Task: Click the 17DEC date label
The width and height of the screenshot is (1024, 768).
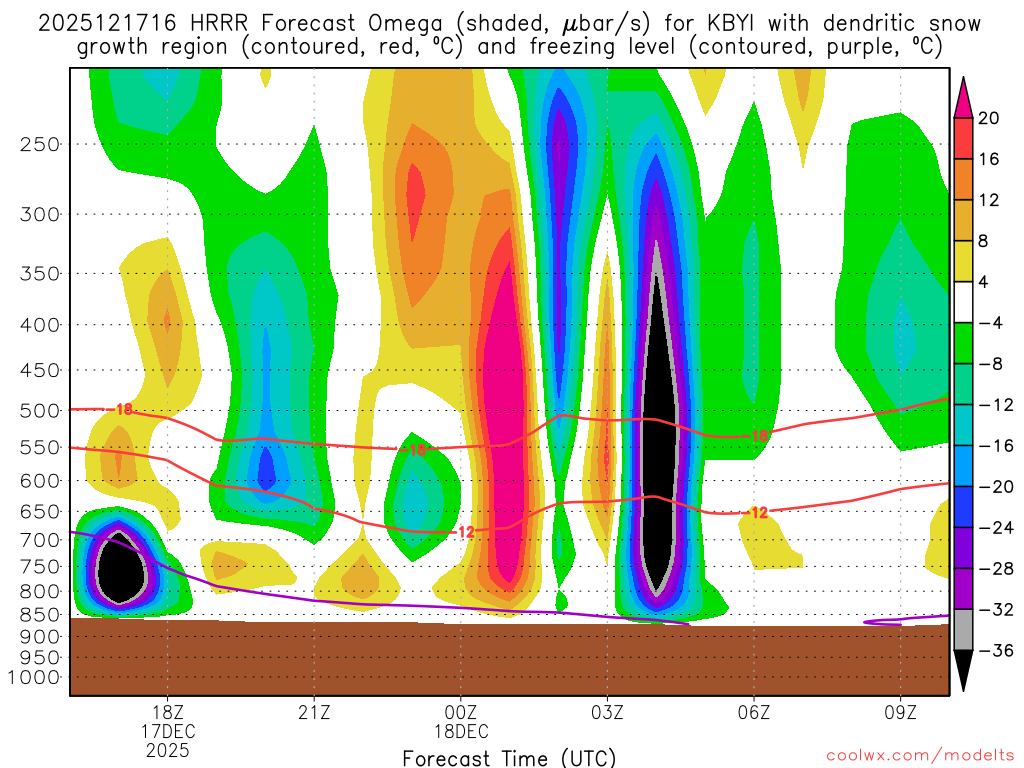Action: coord(168,731)
